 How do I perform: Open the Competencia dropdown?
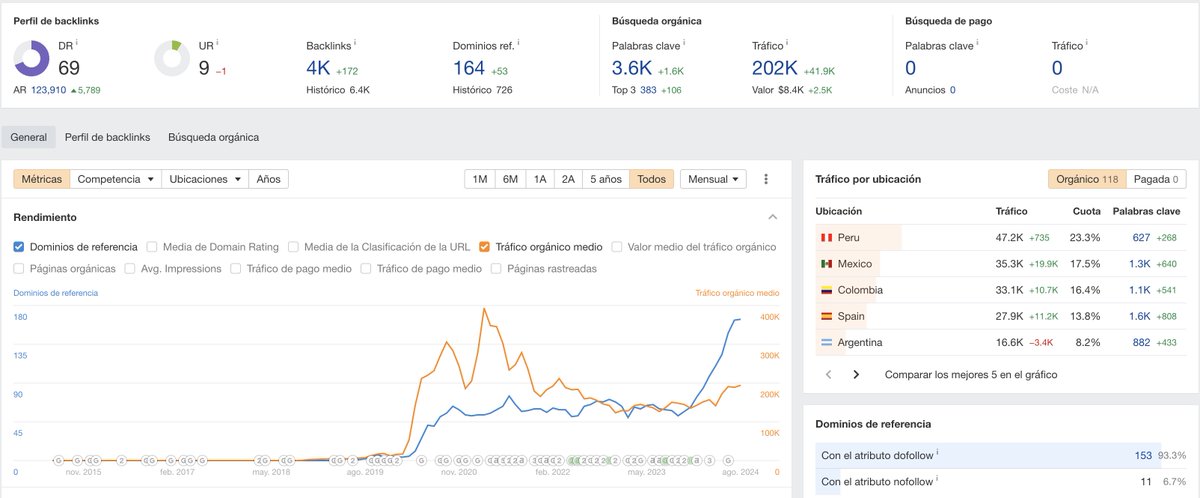[115, 179]
